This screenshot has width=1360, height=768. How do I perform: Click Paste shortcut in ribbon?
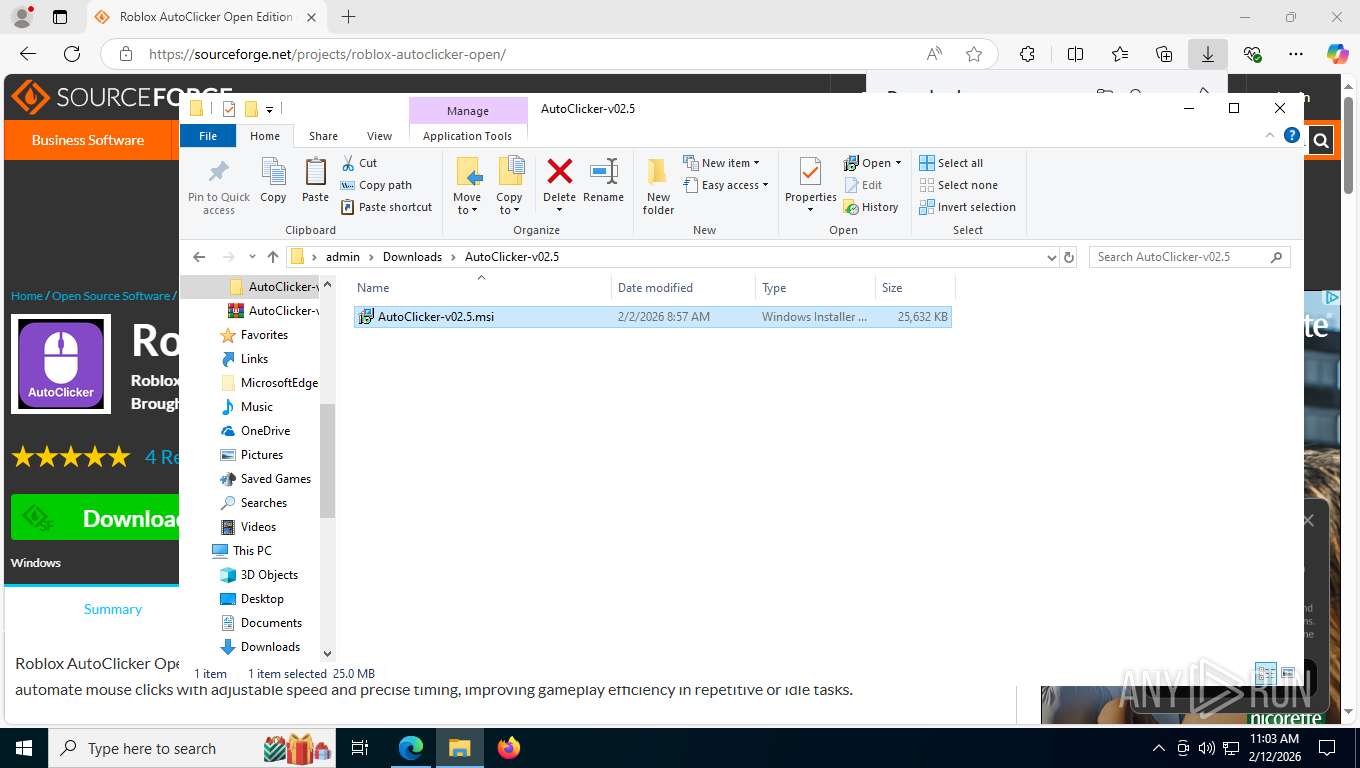point(386,207)
